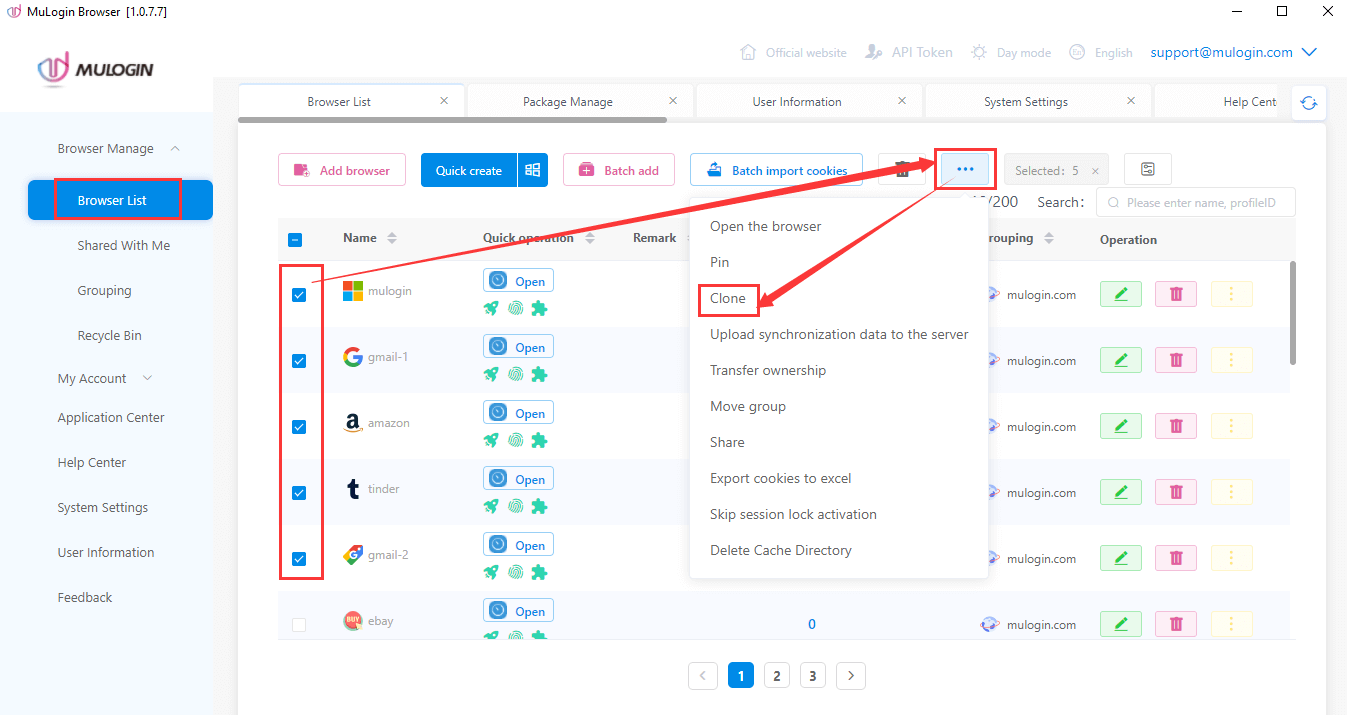Check the ebay row checkbox
This screenshot has width=1347, height=715.
tap(299, 623)
